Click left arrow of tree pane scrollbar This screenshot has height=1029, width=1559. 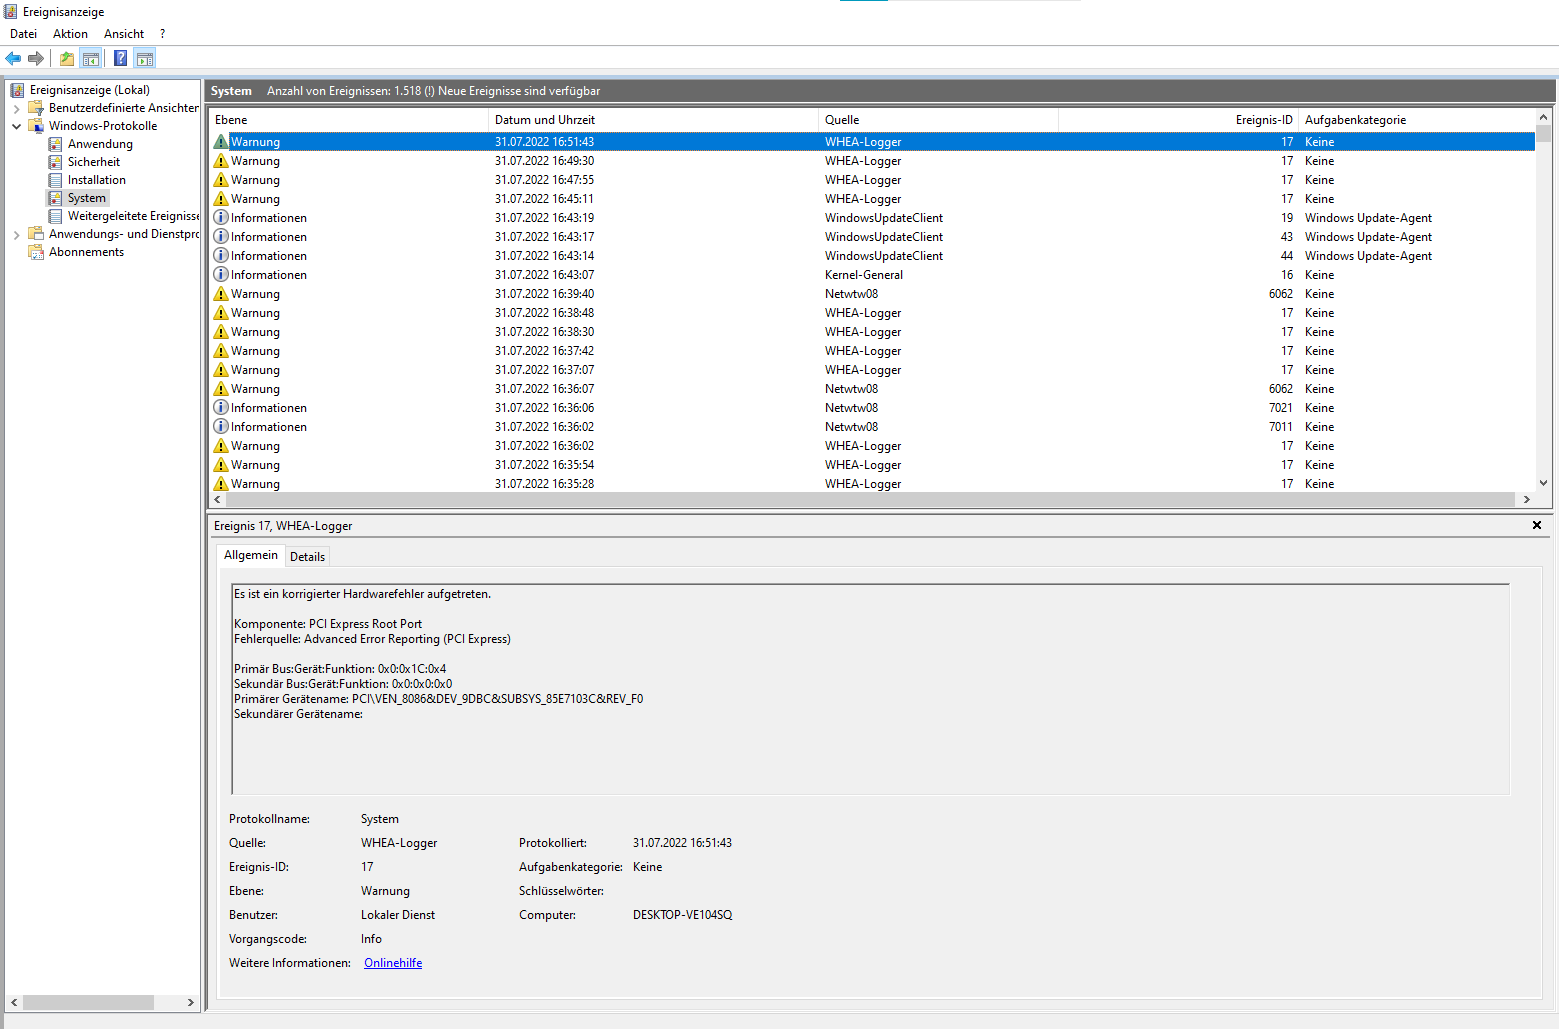pos(14,1002)
